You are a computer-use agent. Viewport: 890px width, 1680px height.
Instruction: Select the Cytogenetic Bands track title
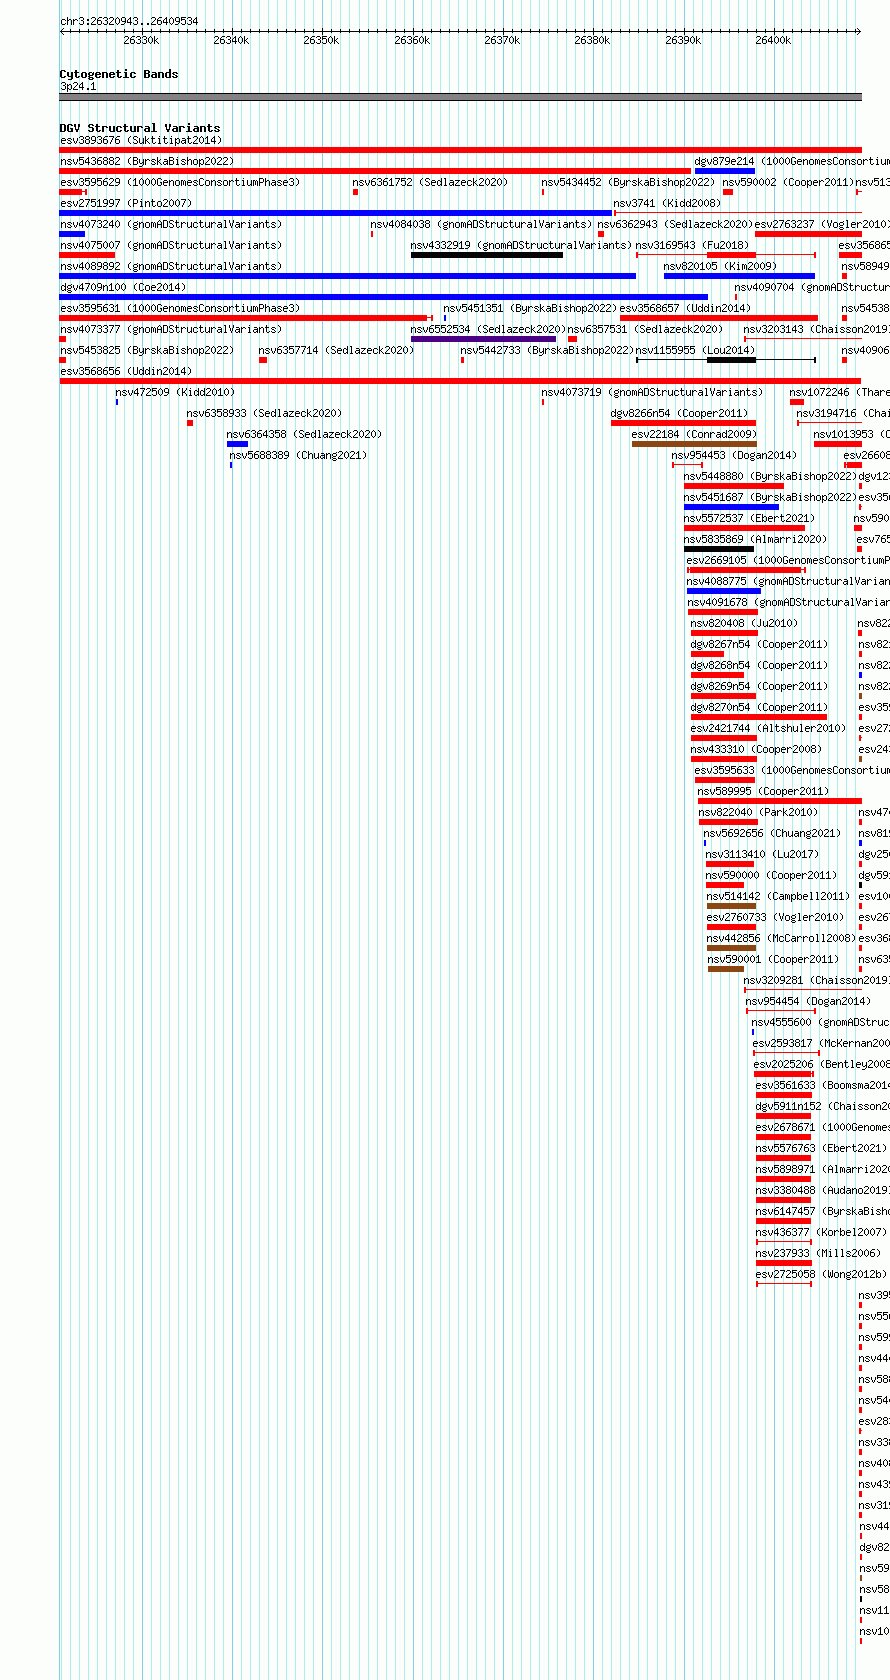(x=119, y=74)
